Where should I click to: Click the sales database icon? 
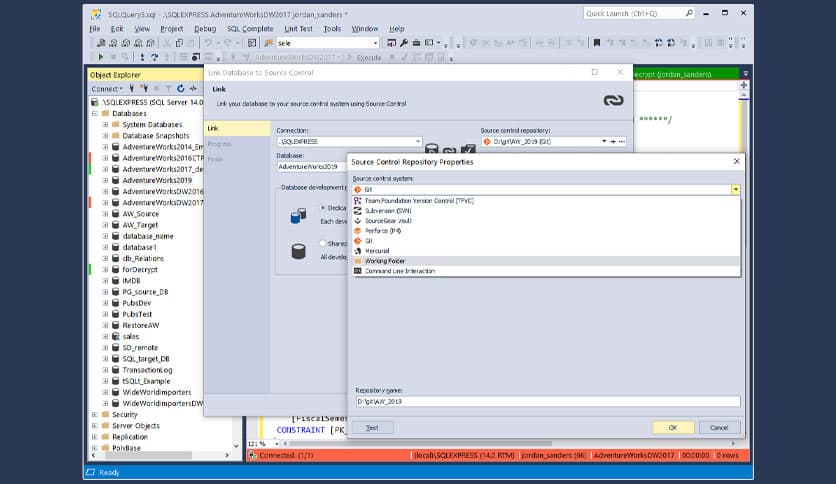(115, 336)
